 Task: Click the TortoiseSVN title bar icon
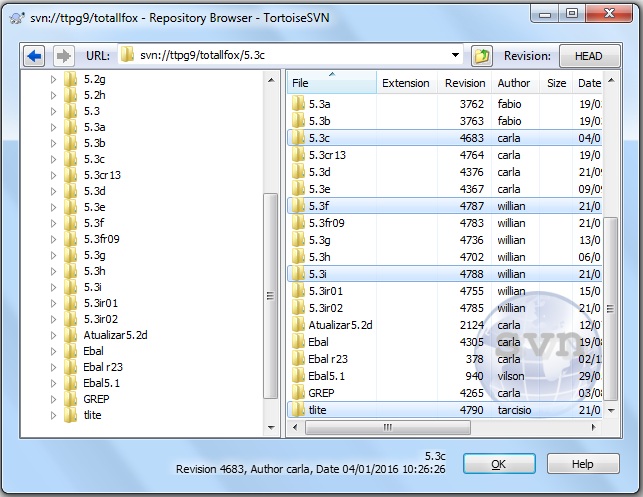click(x=16, y=18)
